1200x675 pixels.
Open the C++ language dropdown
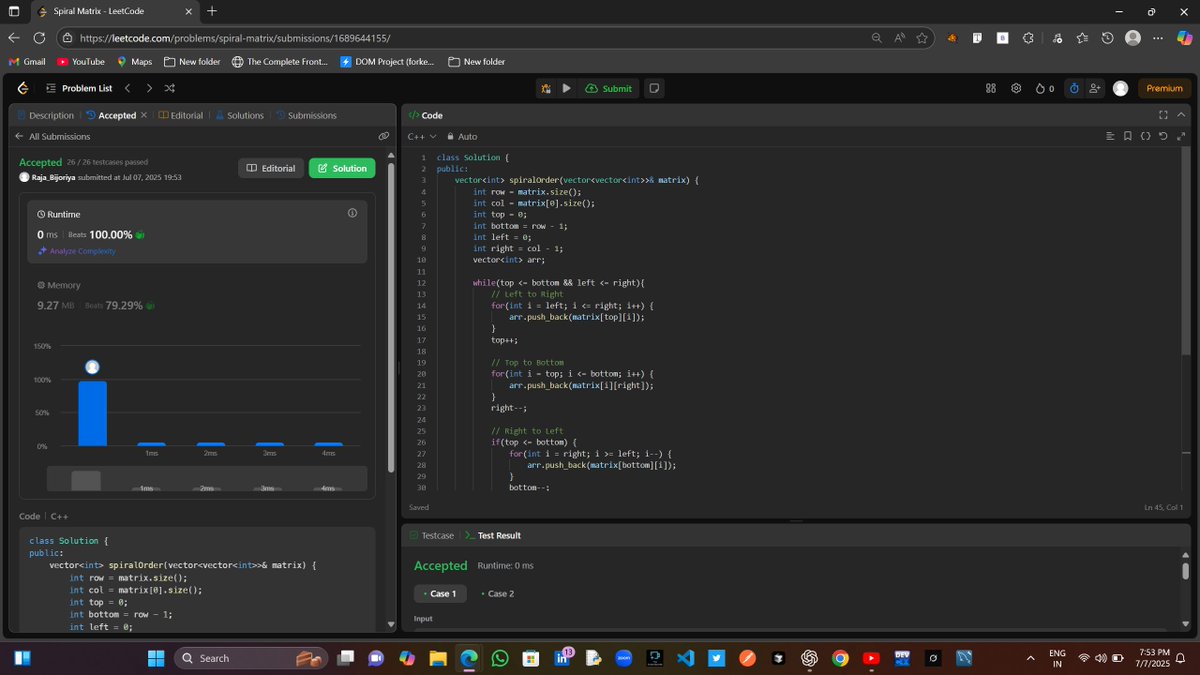423,136
